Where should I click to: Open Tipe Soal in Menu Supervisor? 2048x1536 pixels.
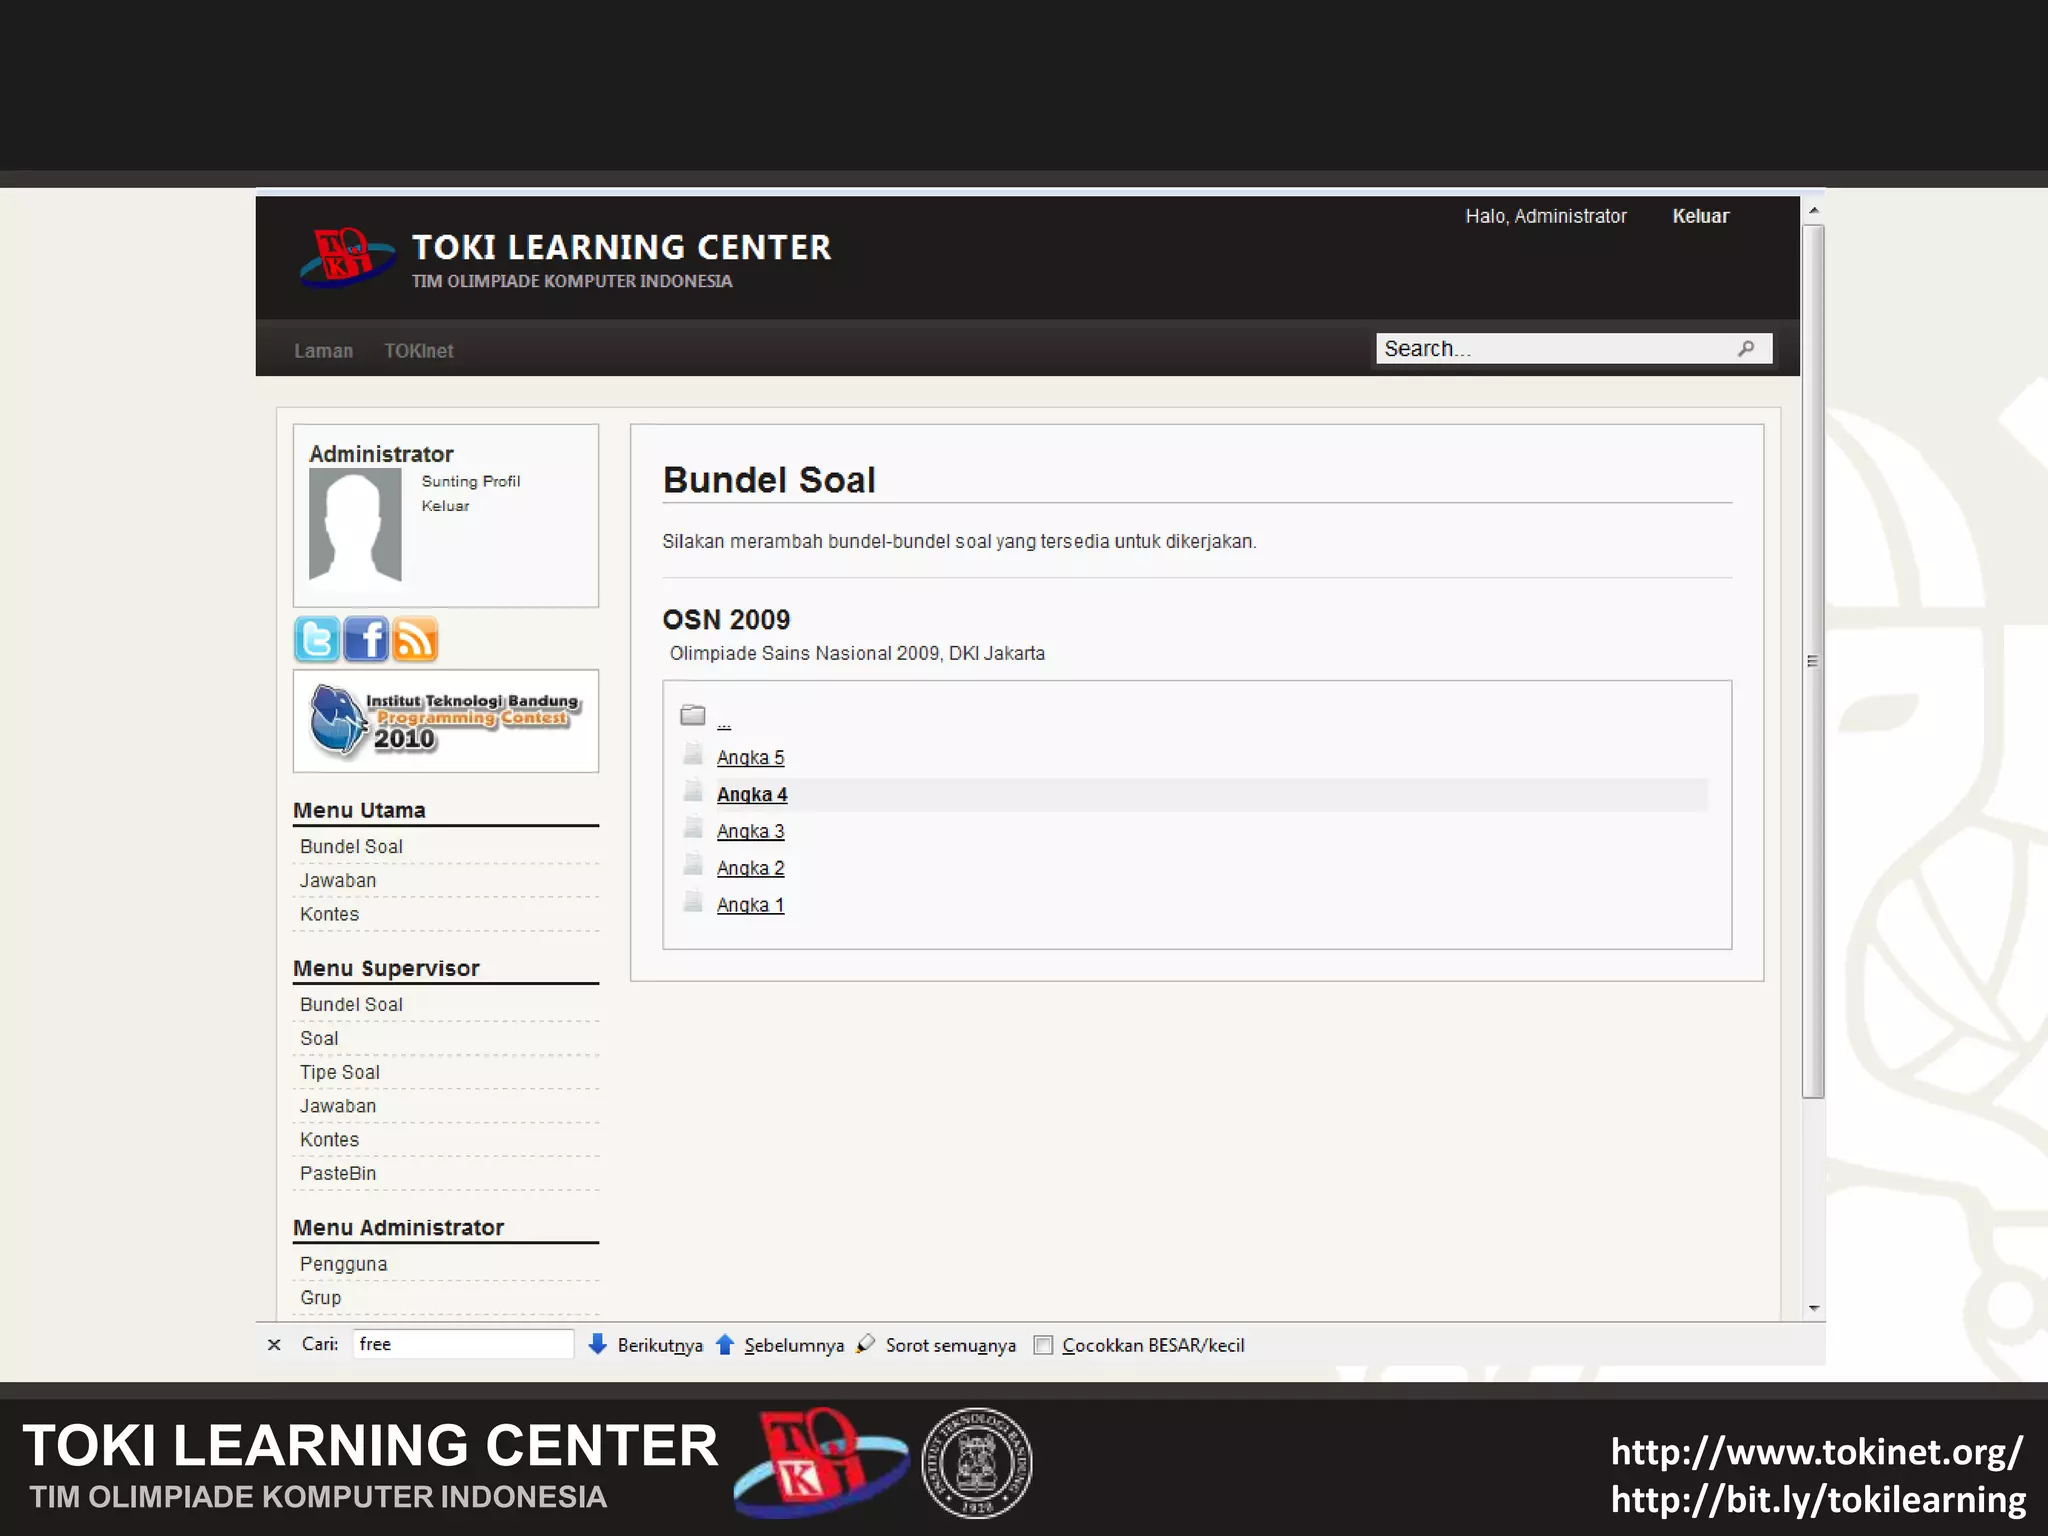(x=340, y=1072)
